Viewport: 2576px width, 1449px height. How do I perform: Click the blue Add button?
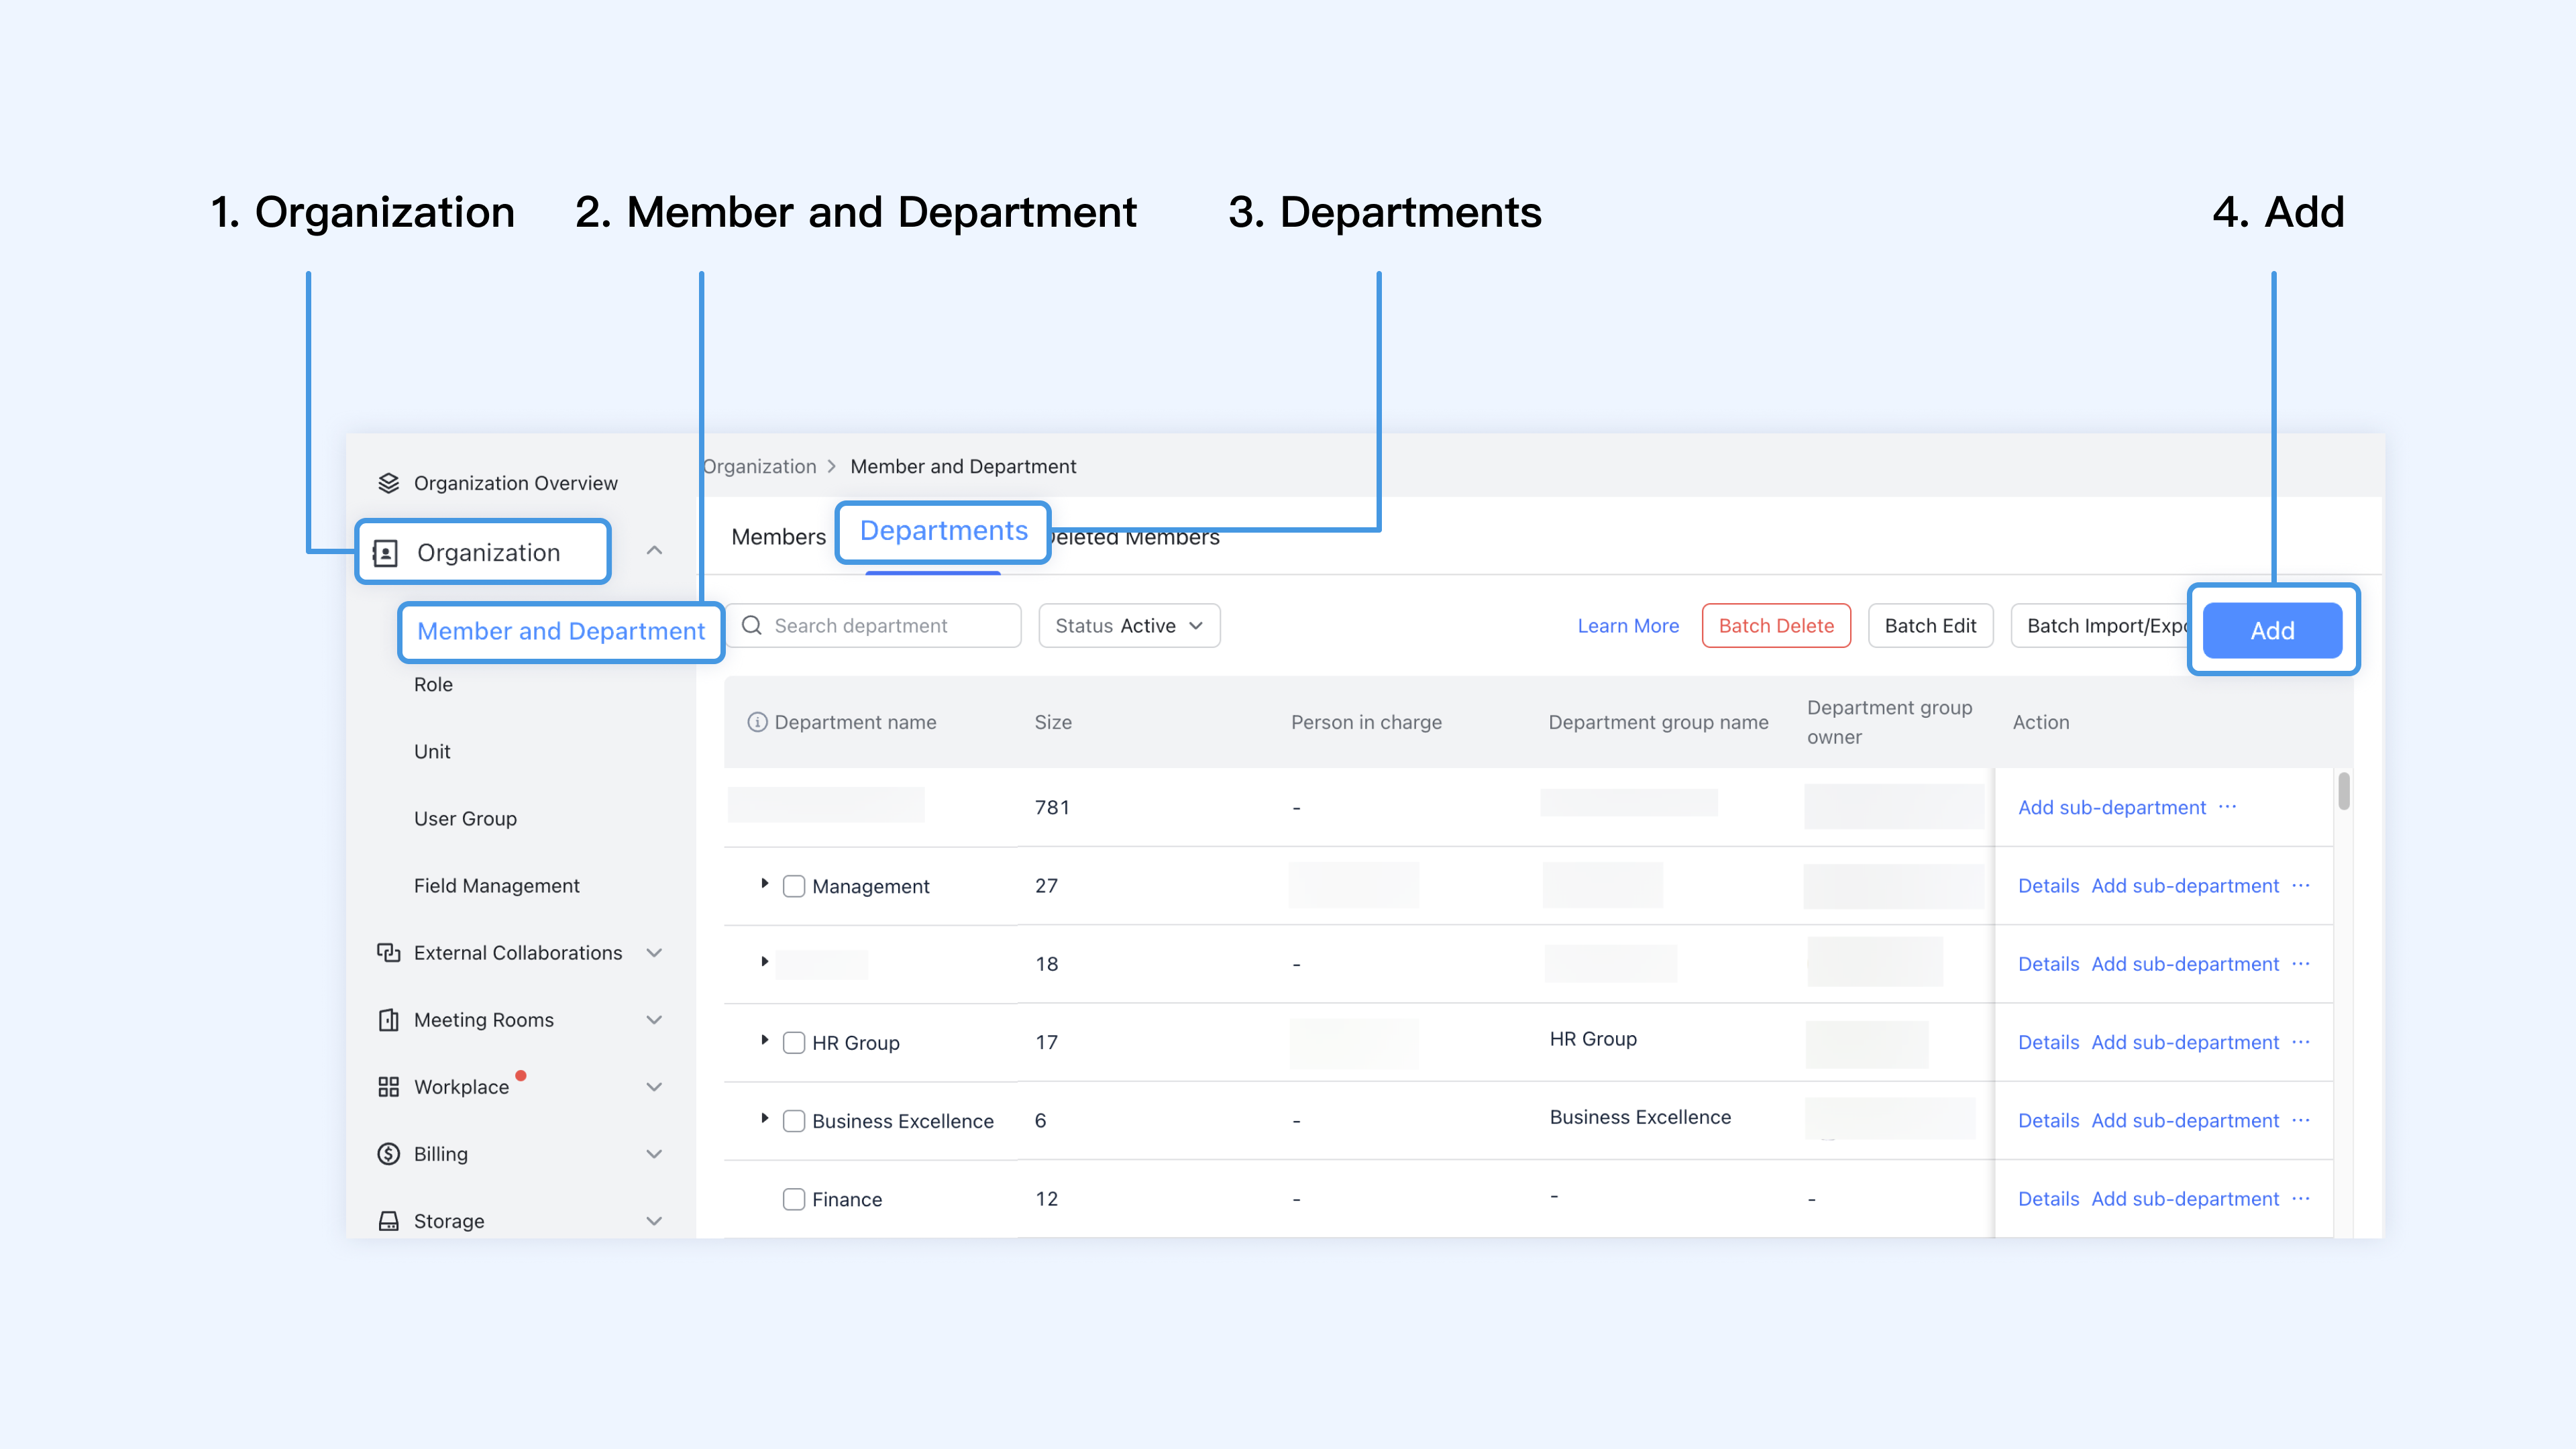[2272, 630]
